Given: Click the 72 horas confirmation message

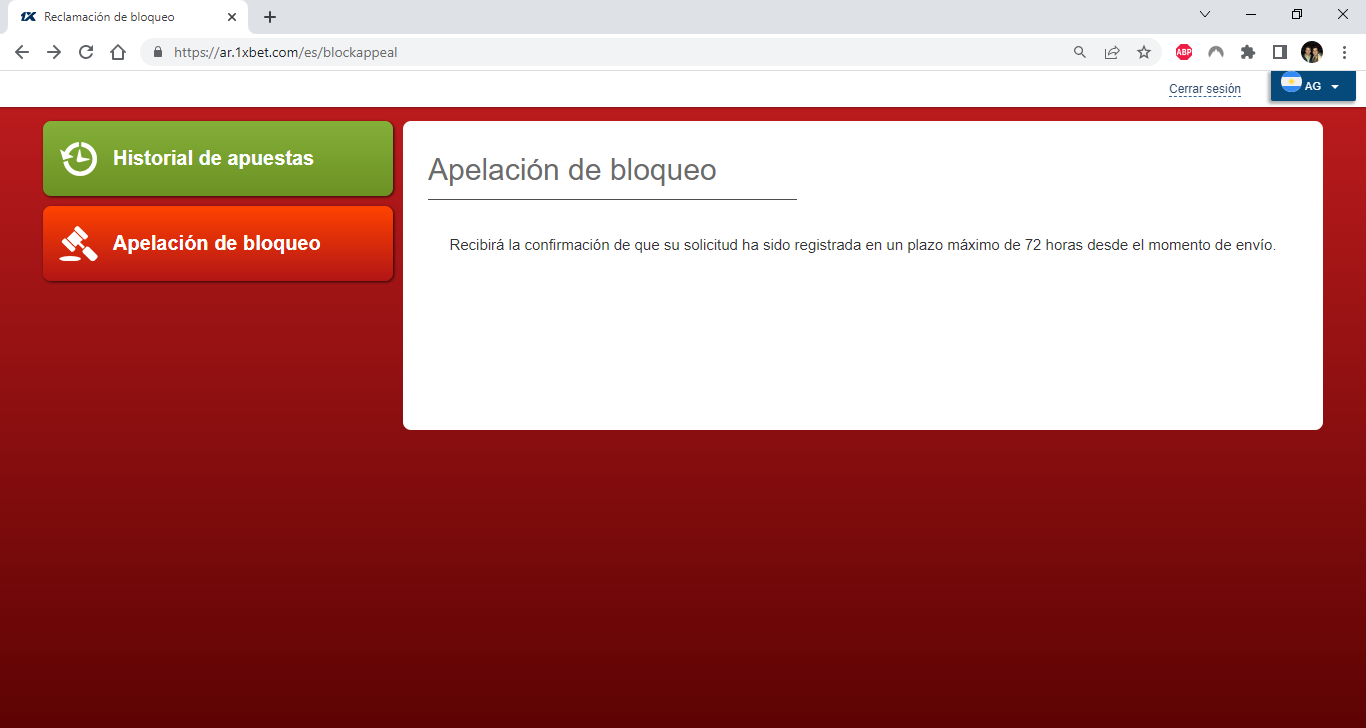Looking at the screenshot, I should (x=863, y=245).
